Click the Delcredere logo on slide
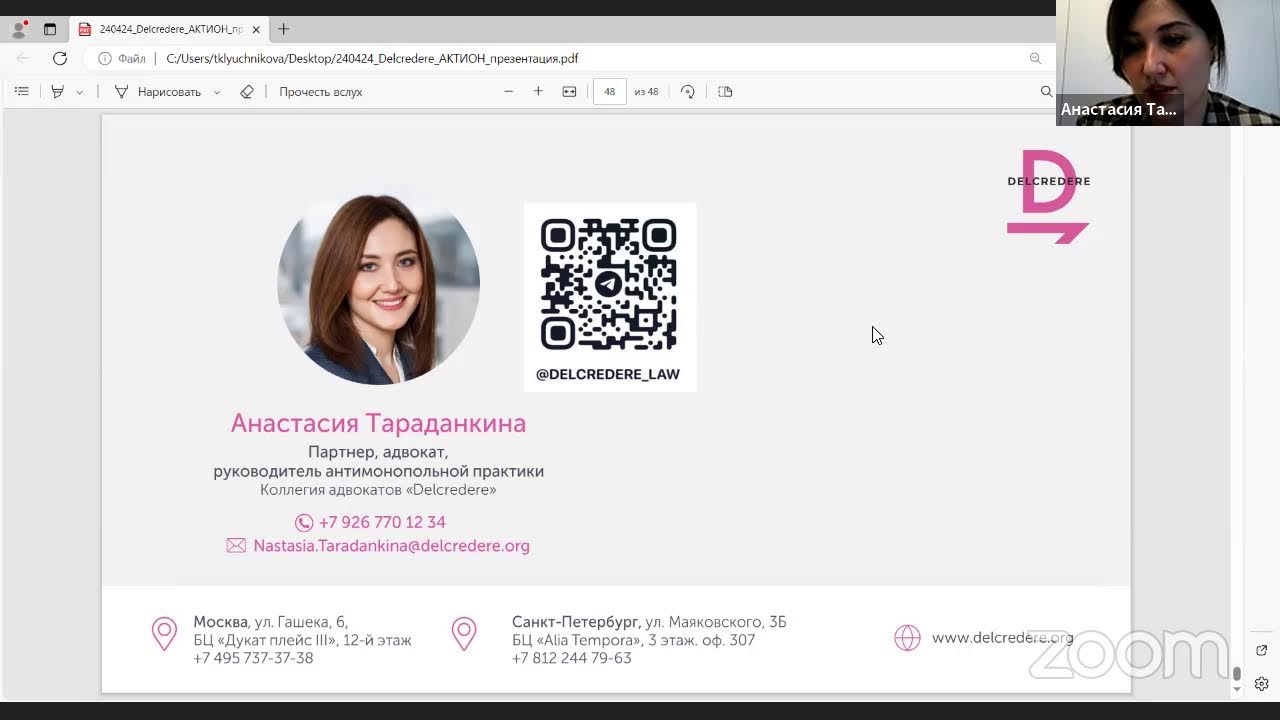 click(x=1048, y=196)
